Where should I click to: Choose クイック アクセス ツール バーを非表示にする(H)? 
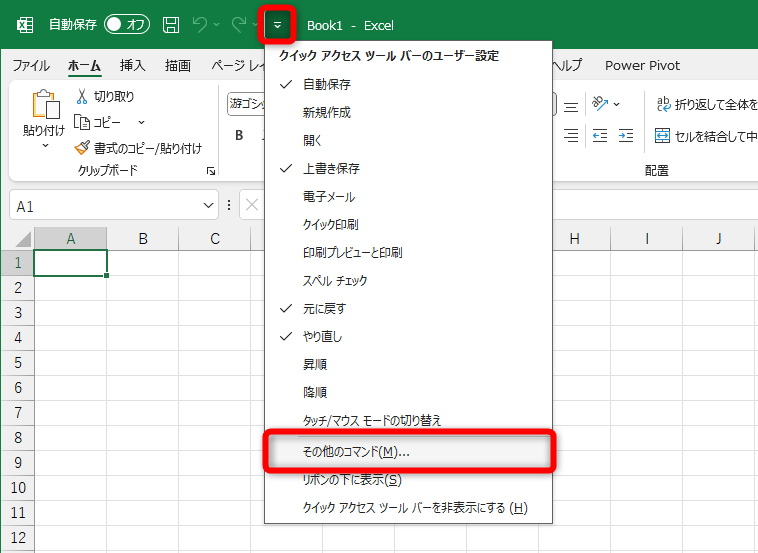pos(408,508)
